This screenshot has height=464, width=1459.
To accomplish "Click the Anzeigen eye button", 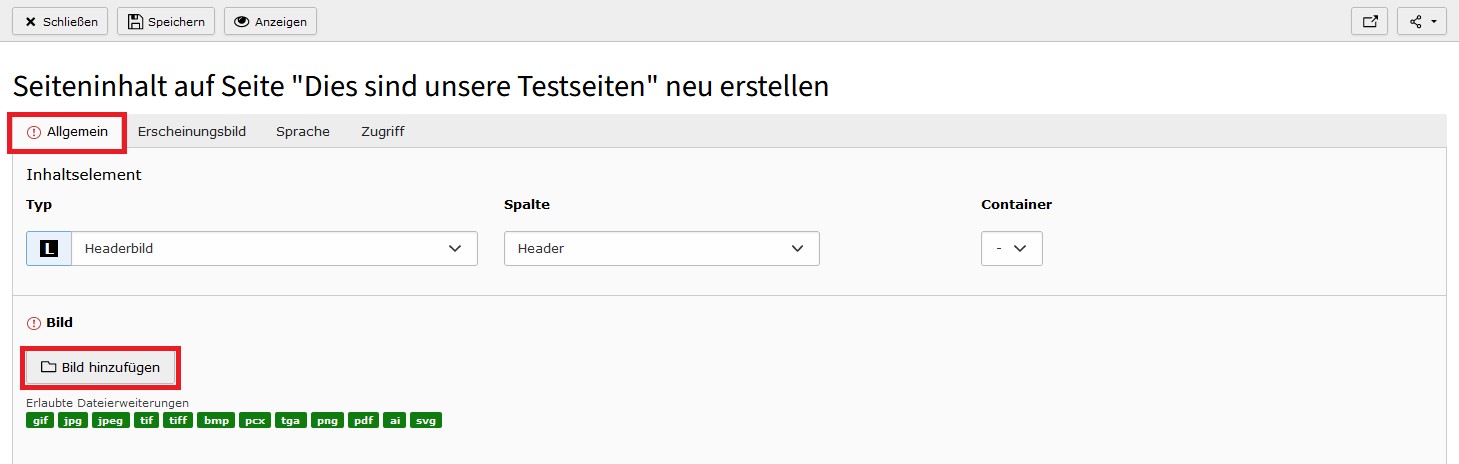I will click(x=270, y=21).
